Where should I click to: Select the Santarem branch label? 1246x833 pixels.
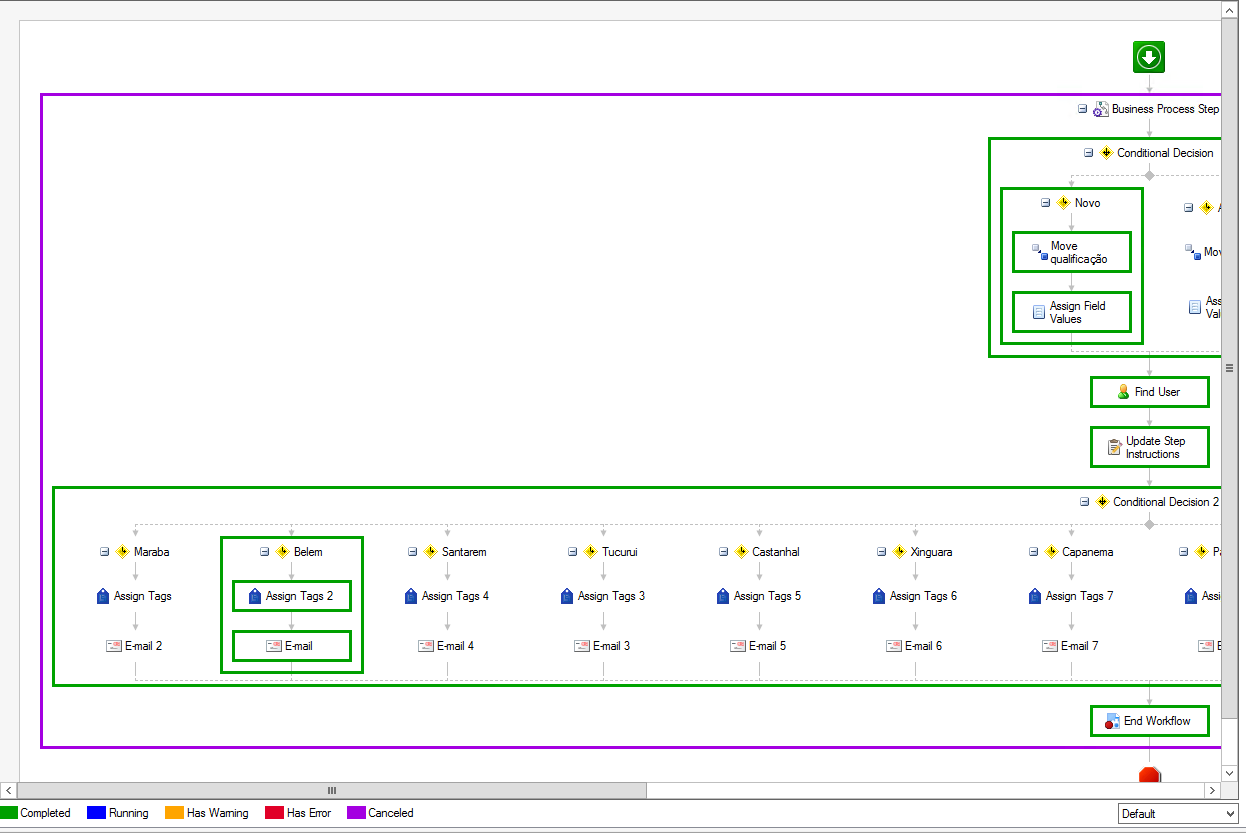pyautogui.click(x=464, y=552)
